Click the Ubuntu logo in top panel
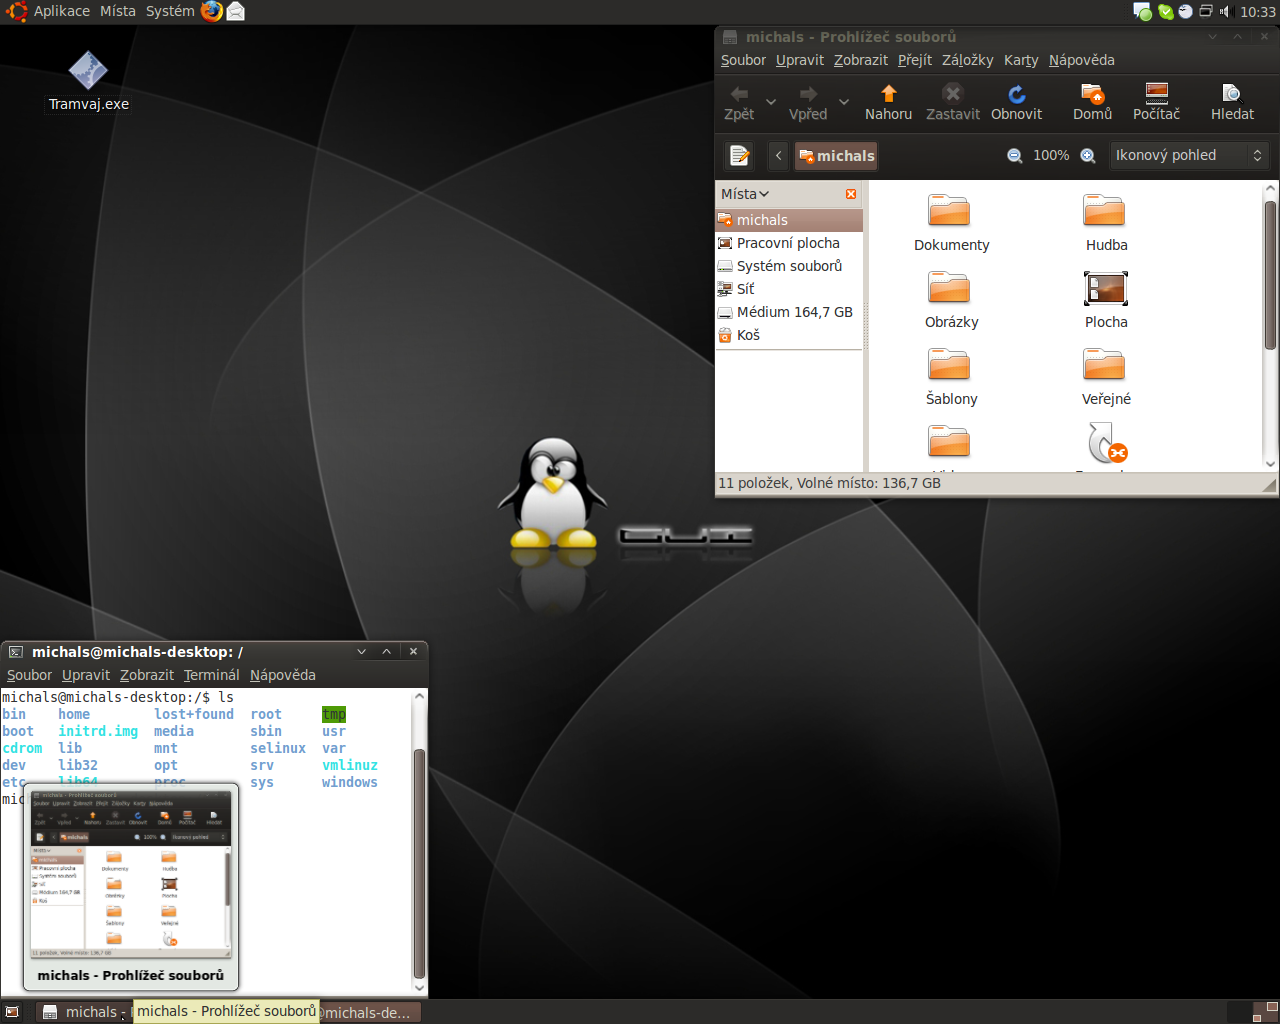1280x1024 pixels. click(17, 11)
